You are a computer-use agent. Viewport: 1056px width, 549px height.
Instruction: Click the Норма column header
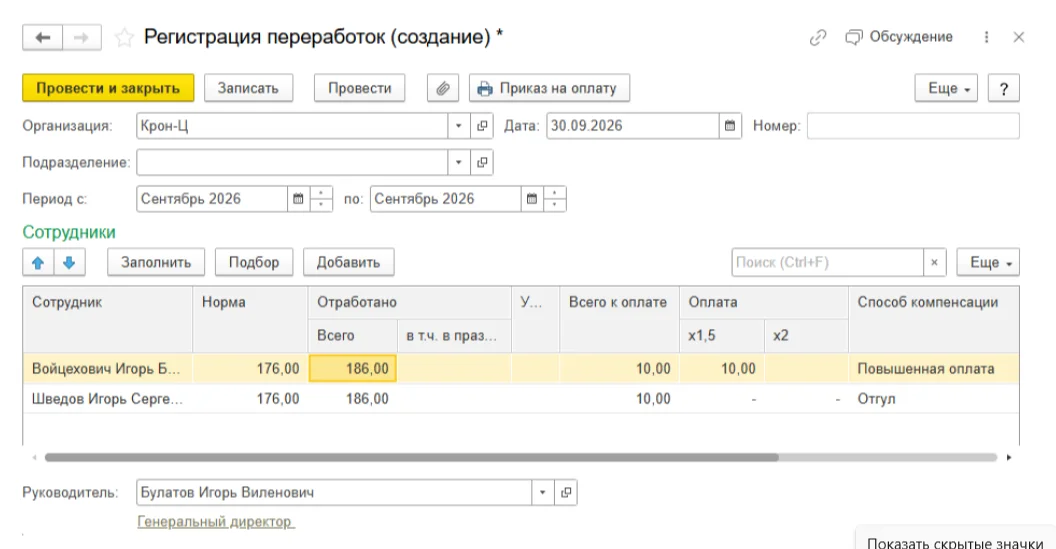[x=251, y=319]
